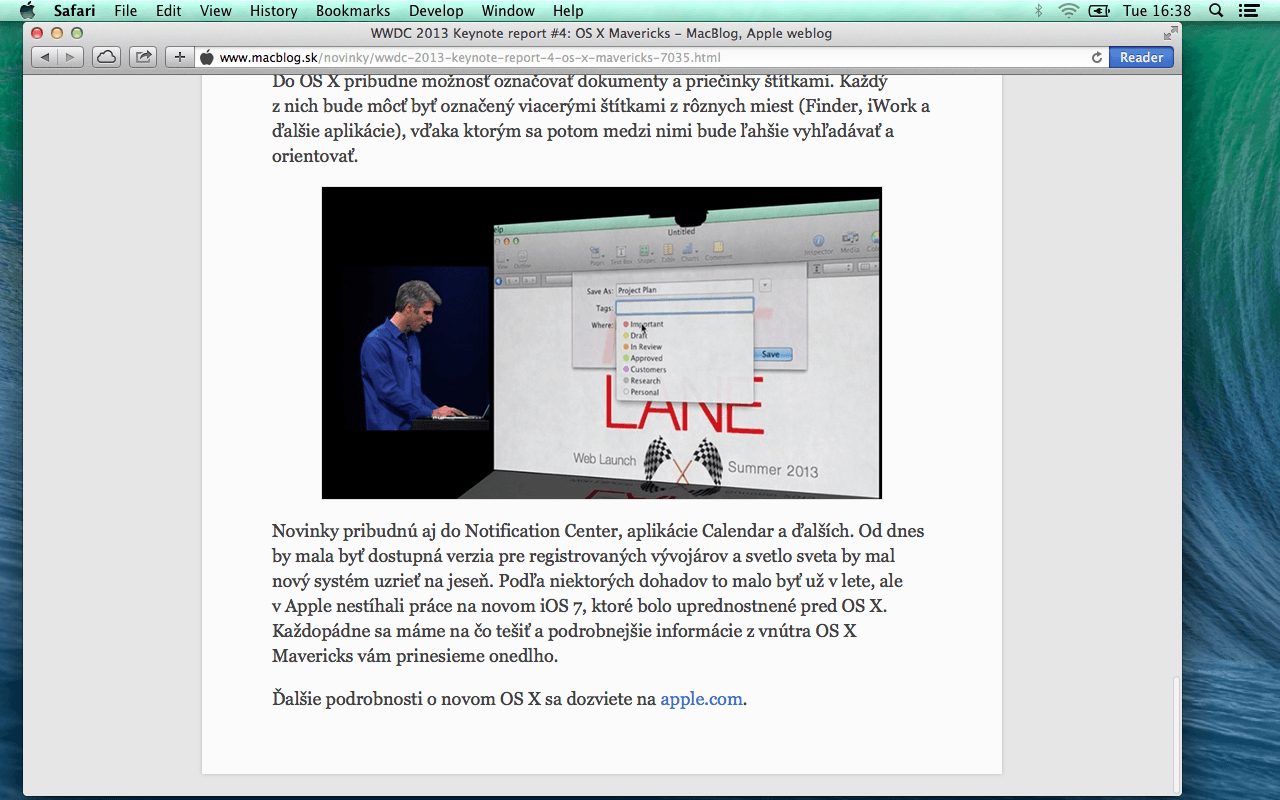Click the Wi-Fi status icon
Image resolution: width=1280 pixels, height=800 pixels.
[x=1068, y=11]
